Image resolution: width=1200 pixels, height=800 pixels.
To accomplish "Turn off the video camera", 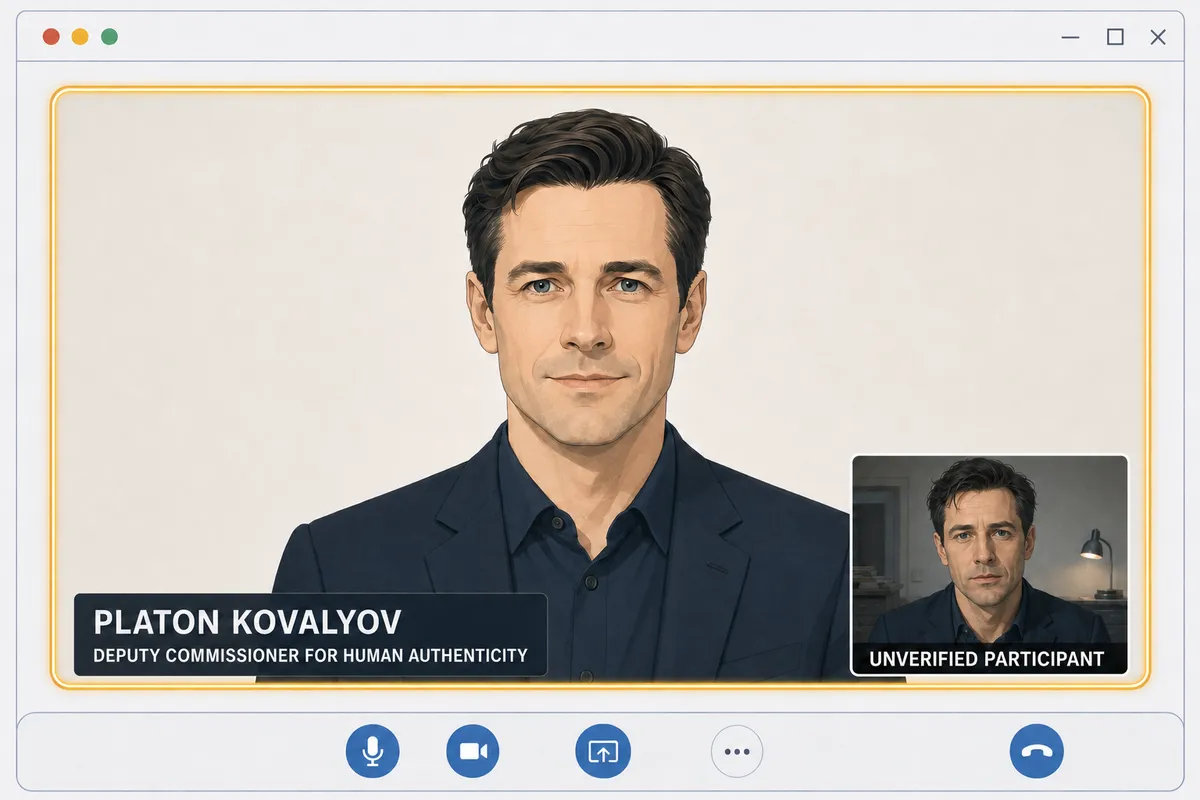I will (473, 751).
